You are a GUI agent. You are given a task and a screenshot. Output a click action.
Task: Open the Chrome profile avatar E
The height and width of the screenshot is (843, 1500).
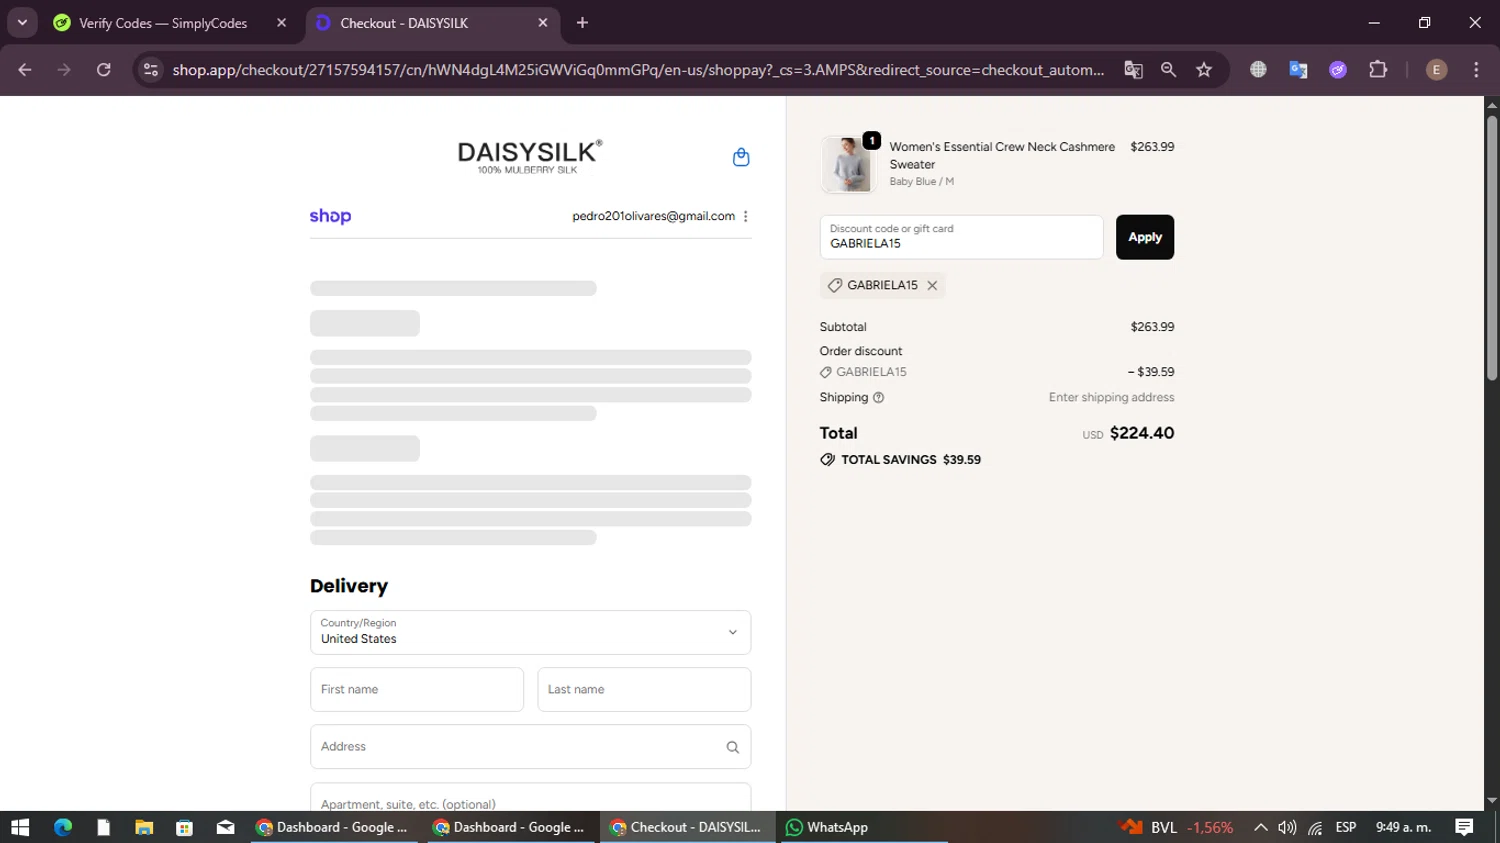click(1436, 70)
